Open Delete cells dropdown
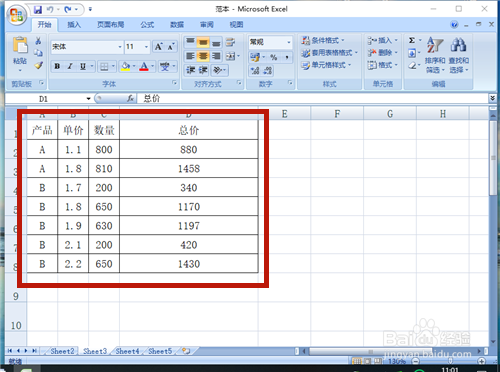The image size is (500, 372). coord(382,53)
